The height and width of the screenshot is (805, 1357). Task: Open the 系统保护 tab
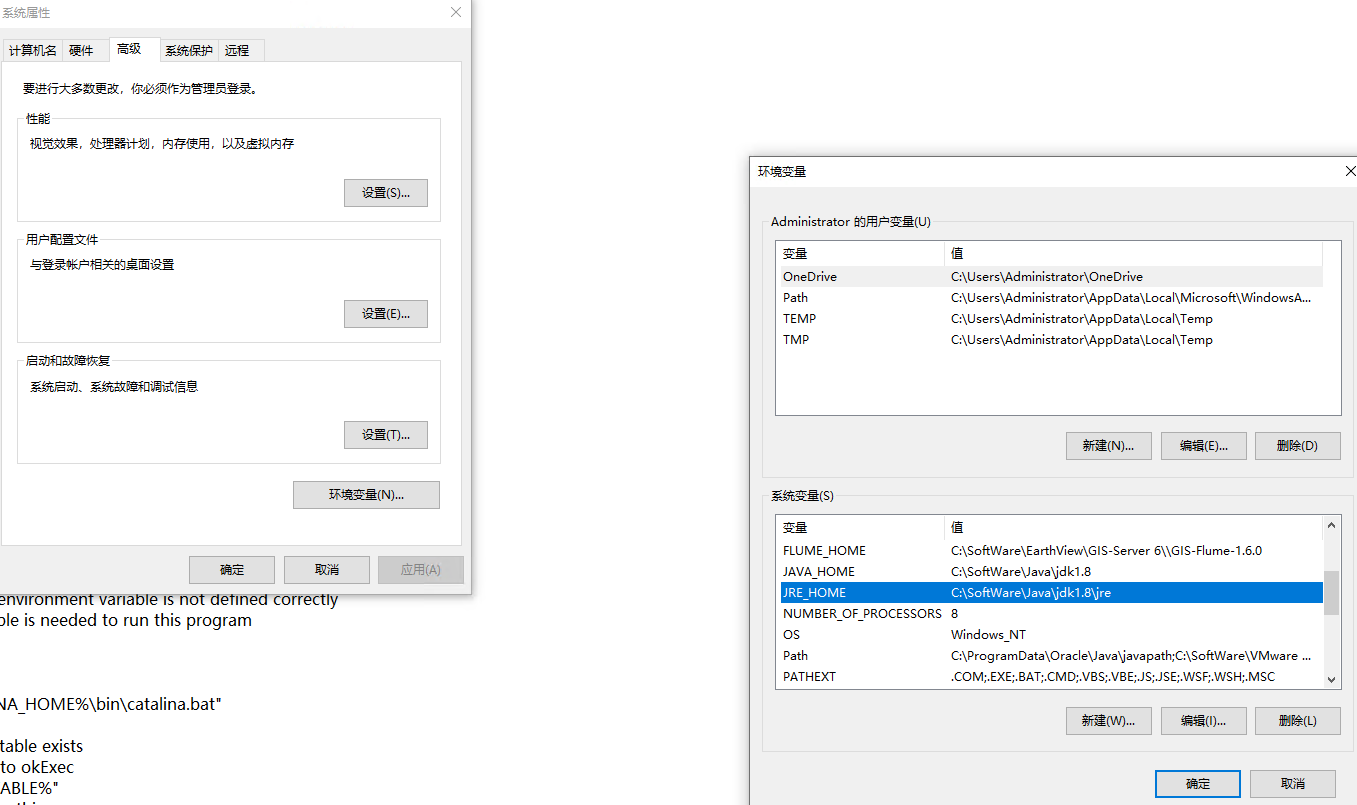coord(189,50)
